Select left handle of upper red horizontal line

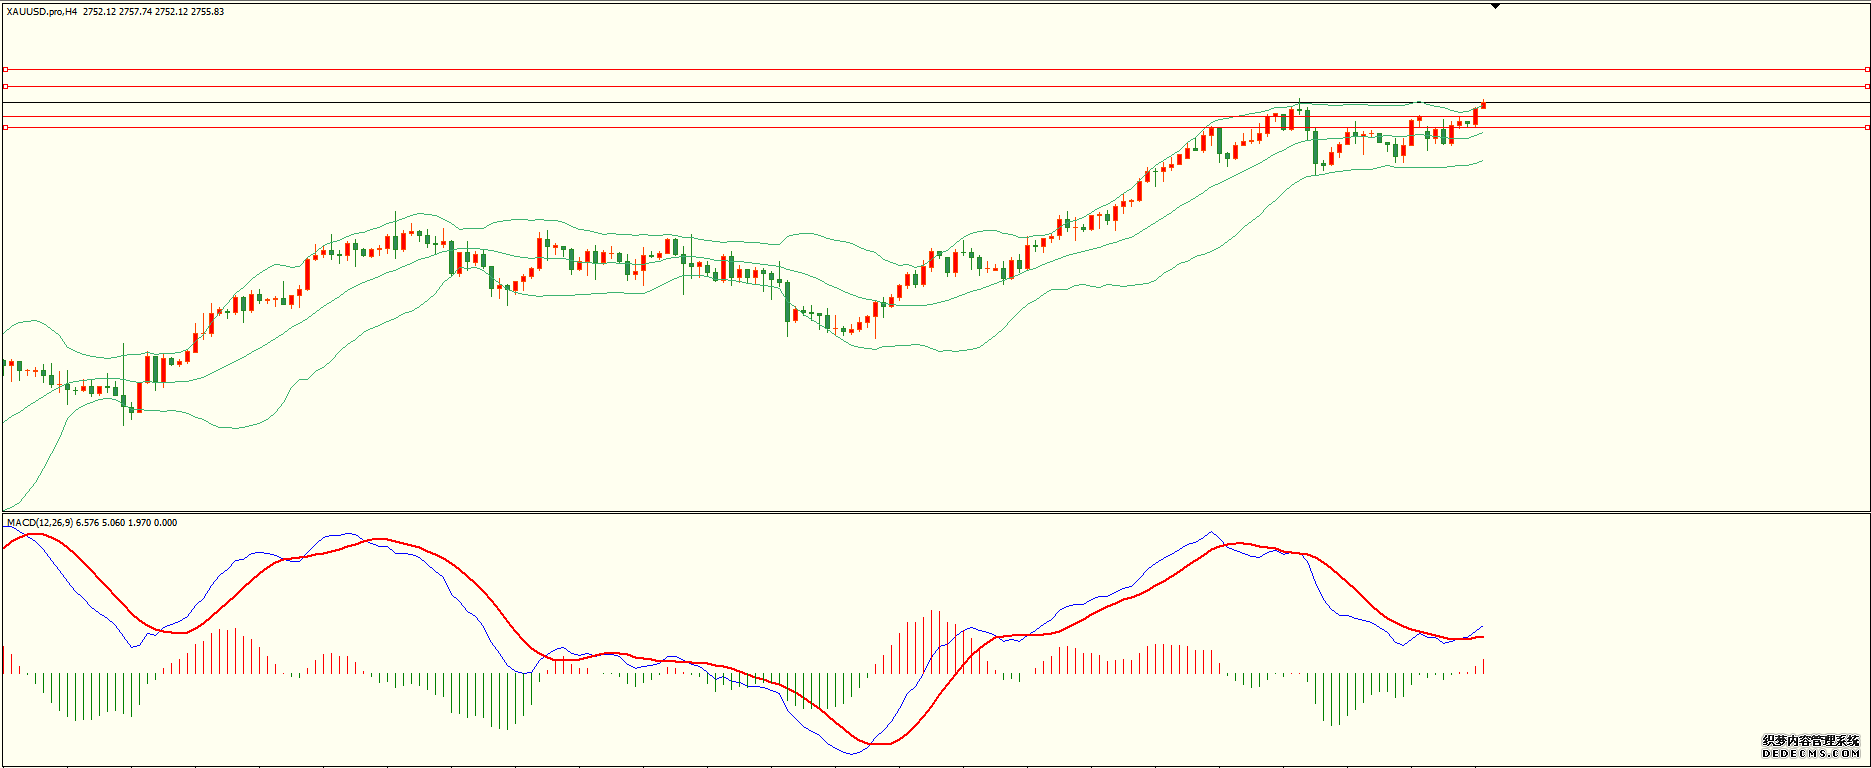pyautogui.click(x=5, y=87)
